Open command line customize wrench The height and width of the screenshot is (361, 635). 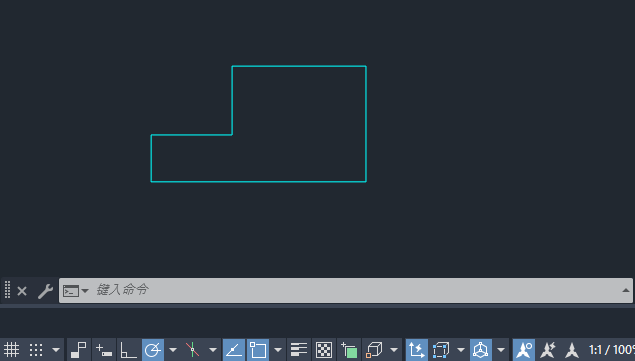pos(45,291)
